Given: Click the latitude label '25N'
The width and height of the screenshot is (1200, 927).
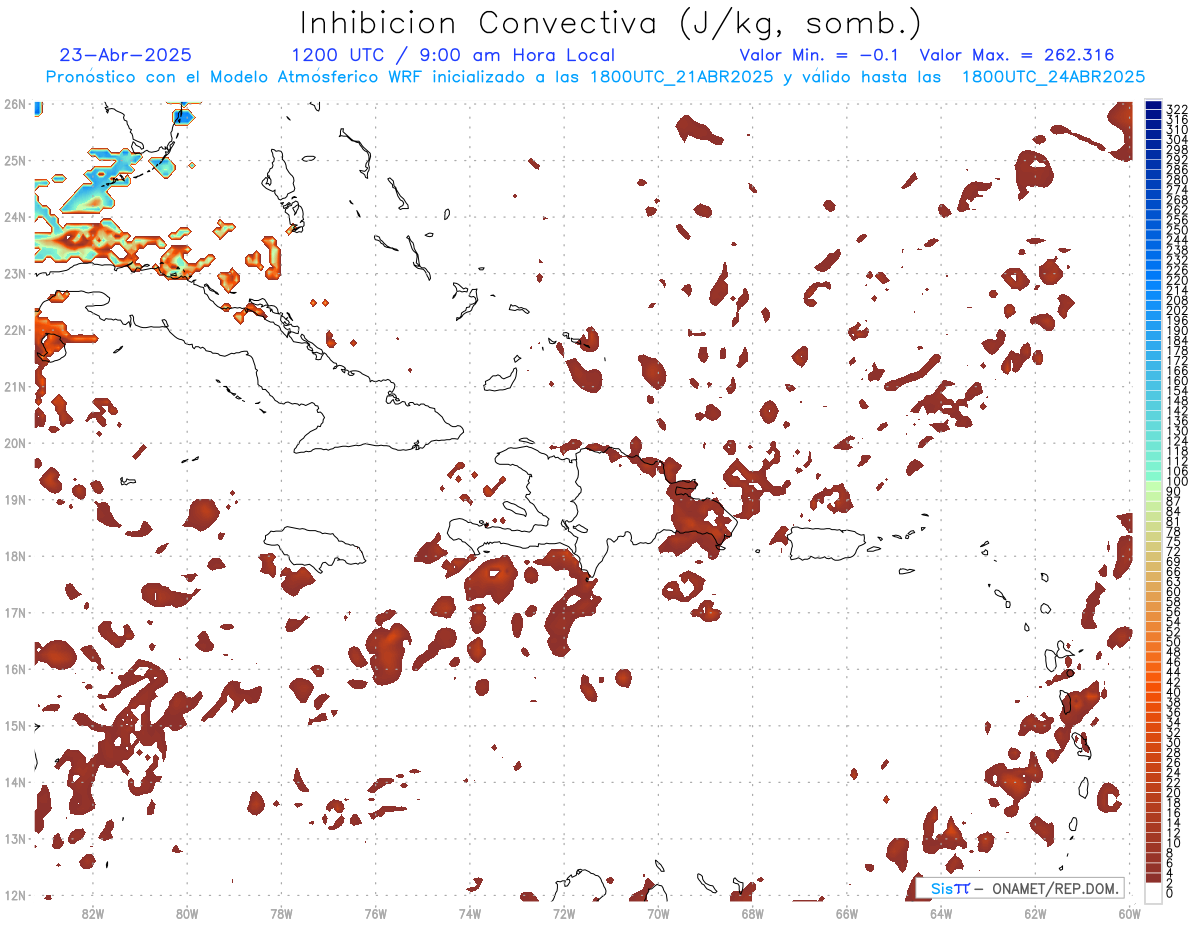Looking at the screenshot, I should tap(14, 160).
